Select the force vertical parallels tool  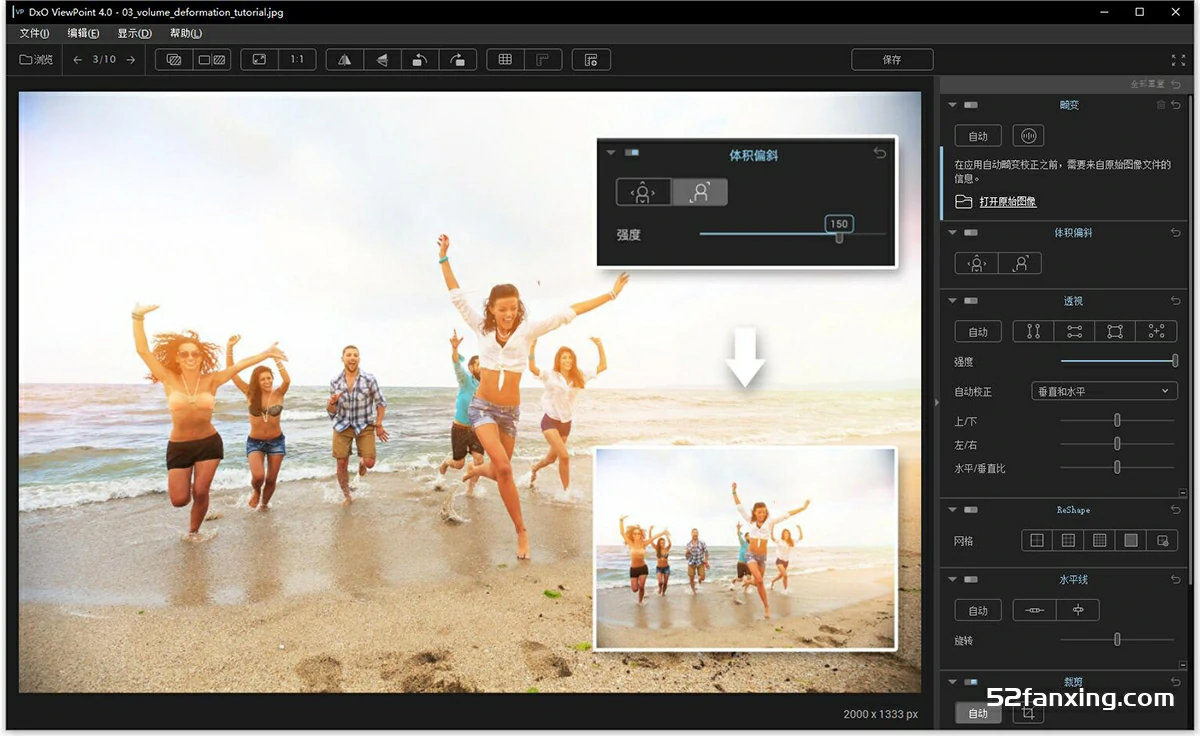pos(1034,331)
